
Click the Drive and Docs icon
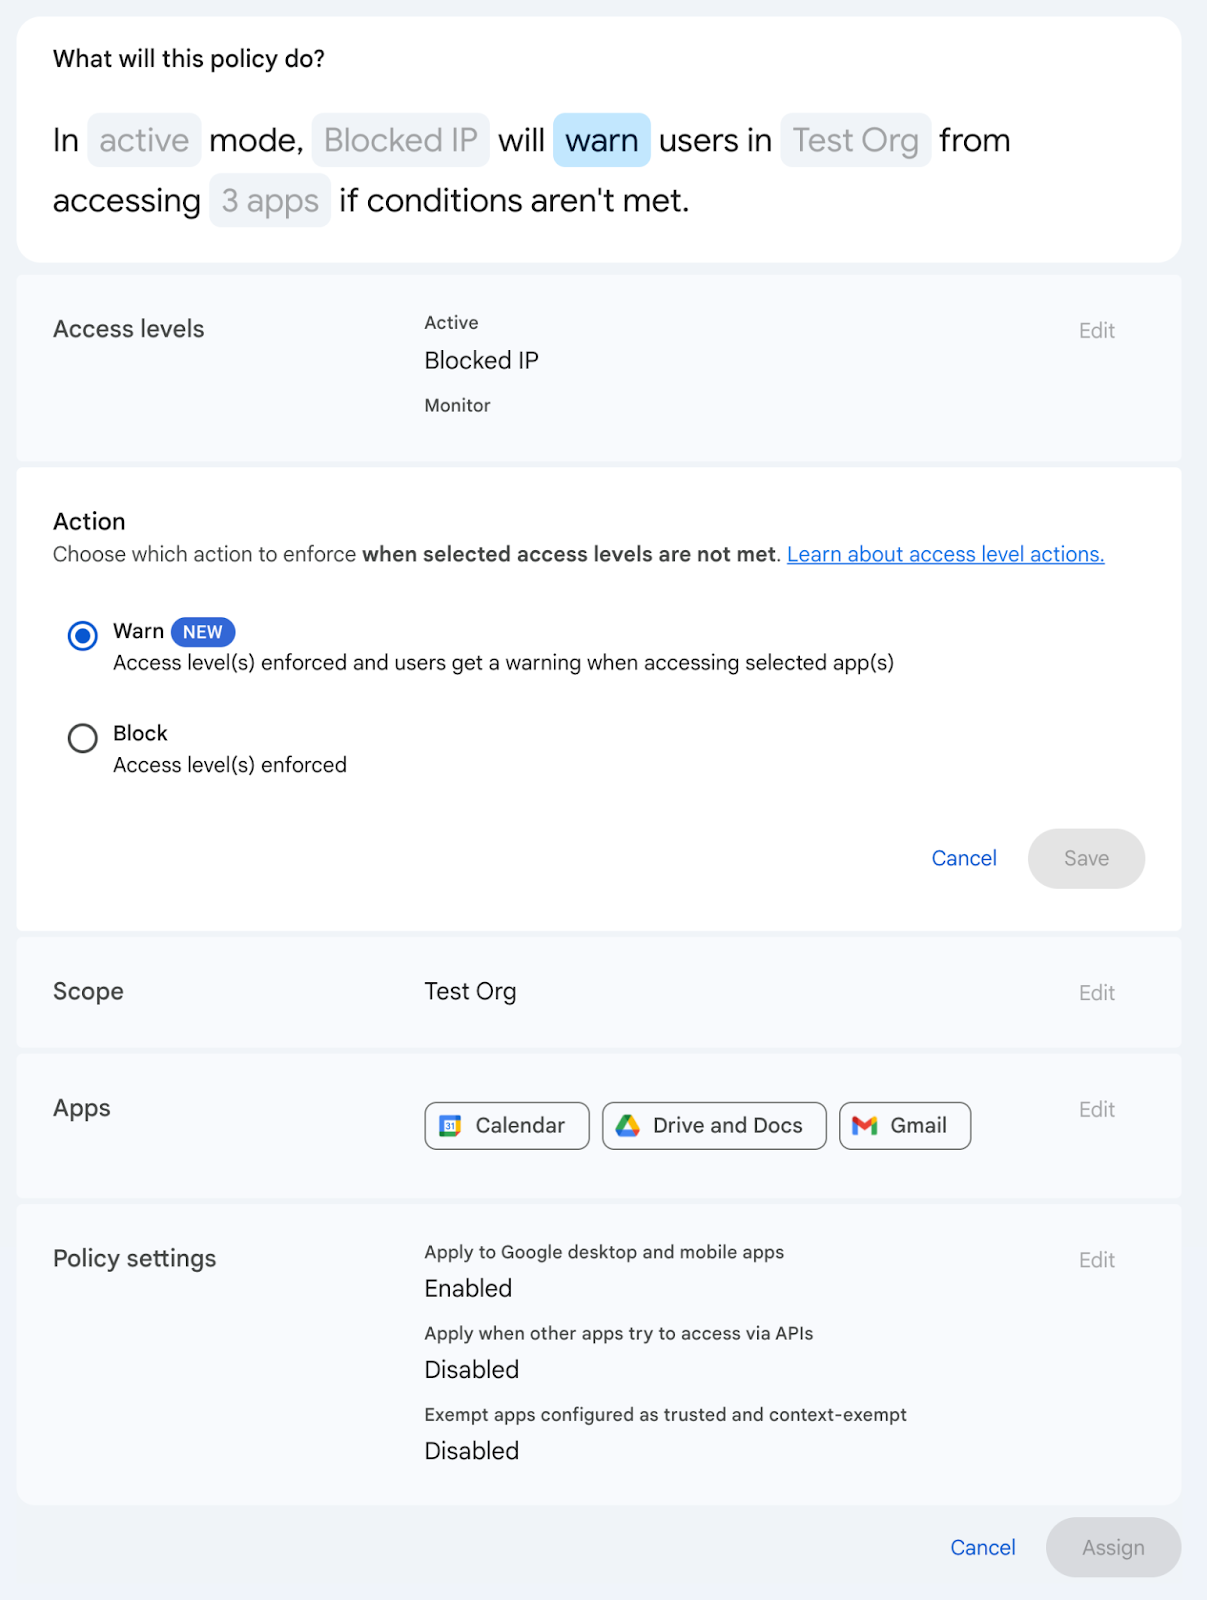pyautogui.click(x=628, y=1126)
